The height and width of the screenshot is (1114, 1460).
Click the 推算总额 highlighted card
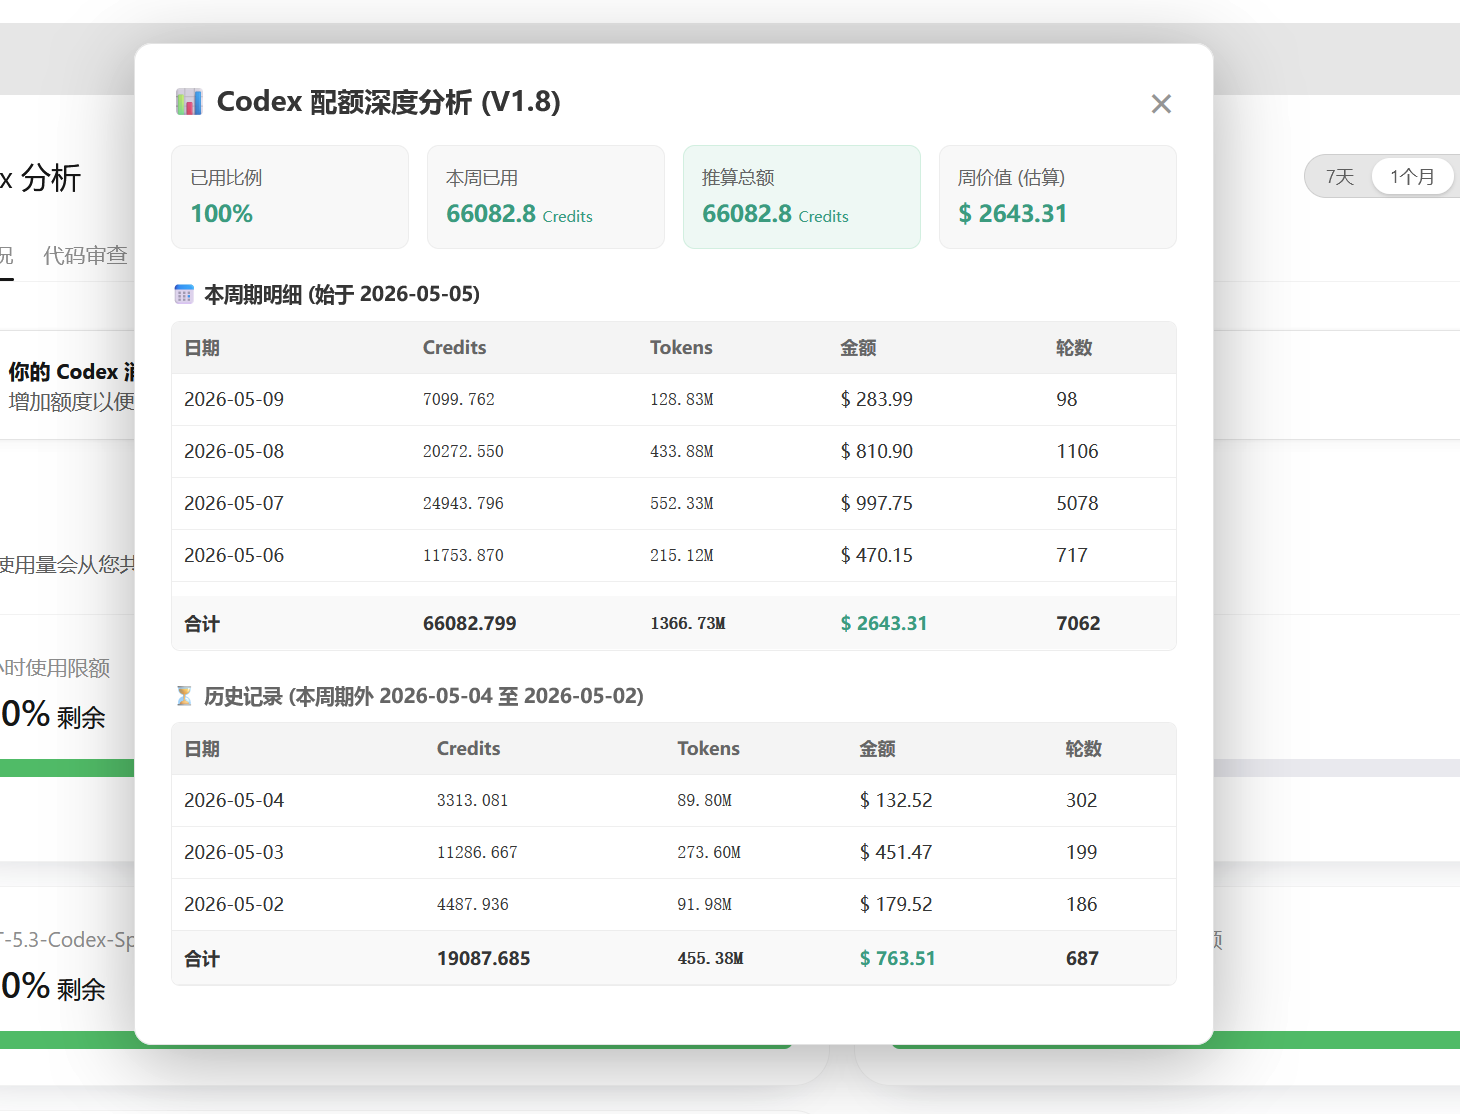point(802,197)
